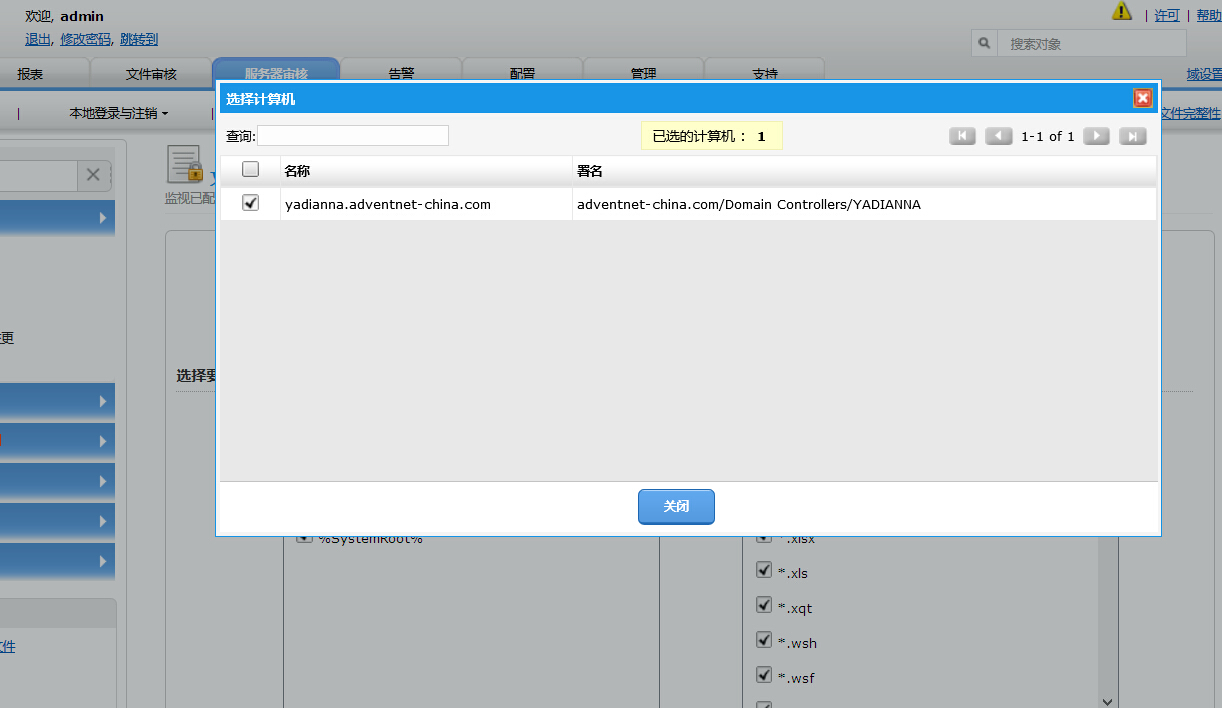This screenshot has height=708, width=1222.
Task: Expand the first blue sidebar section arrow
Action: point(103,217)
